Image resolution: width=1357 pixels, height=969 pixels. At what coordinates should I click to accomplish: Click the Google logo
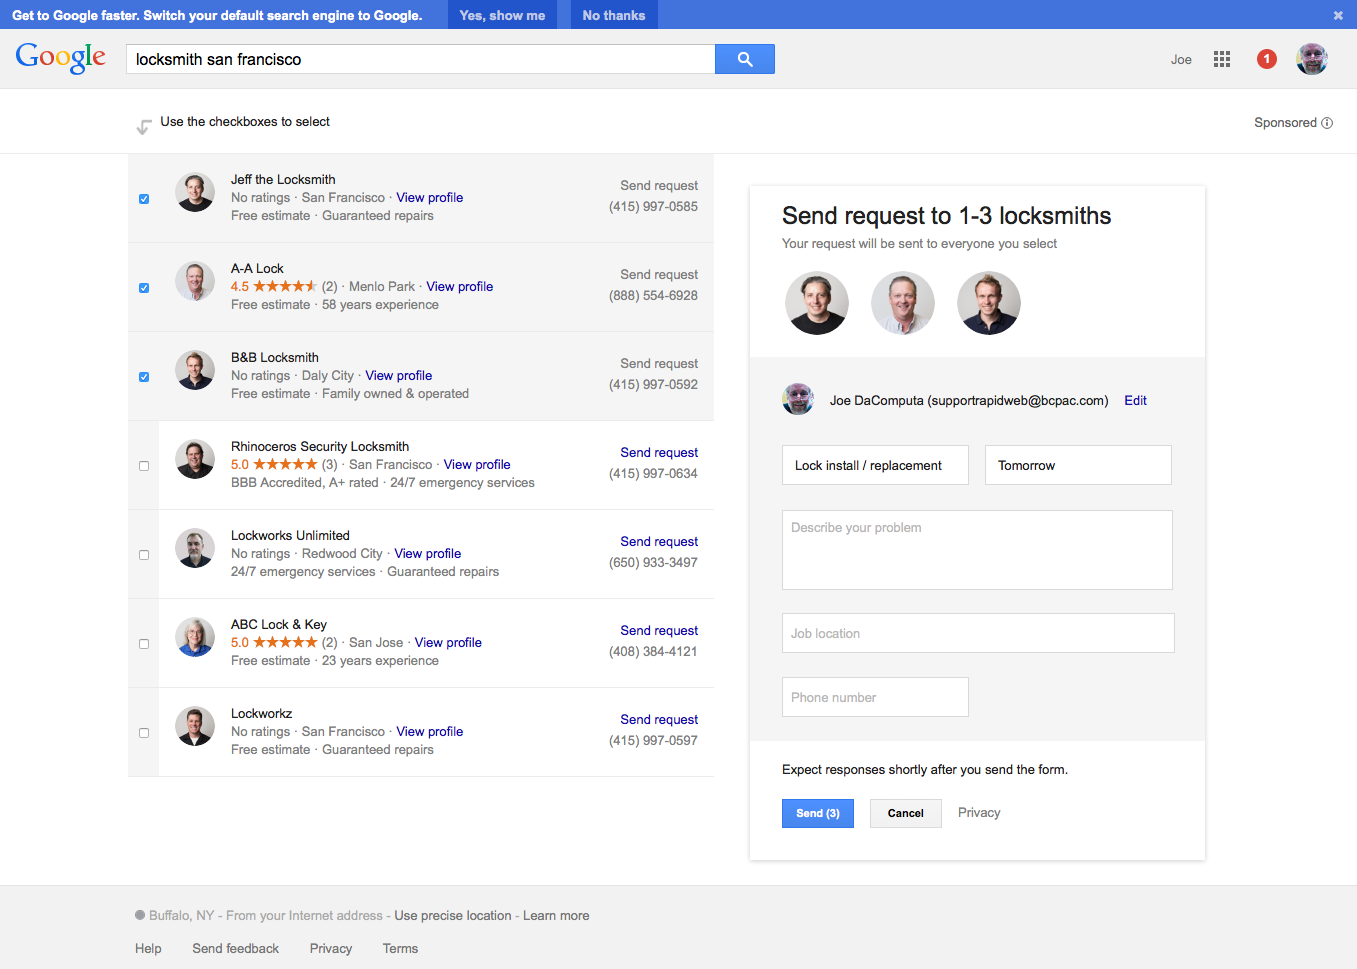point(61,58)
